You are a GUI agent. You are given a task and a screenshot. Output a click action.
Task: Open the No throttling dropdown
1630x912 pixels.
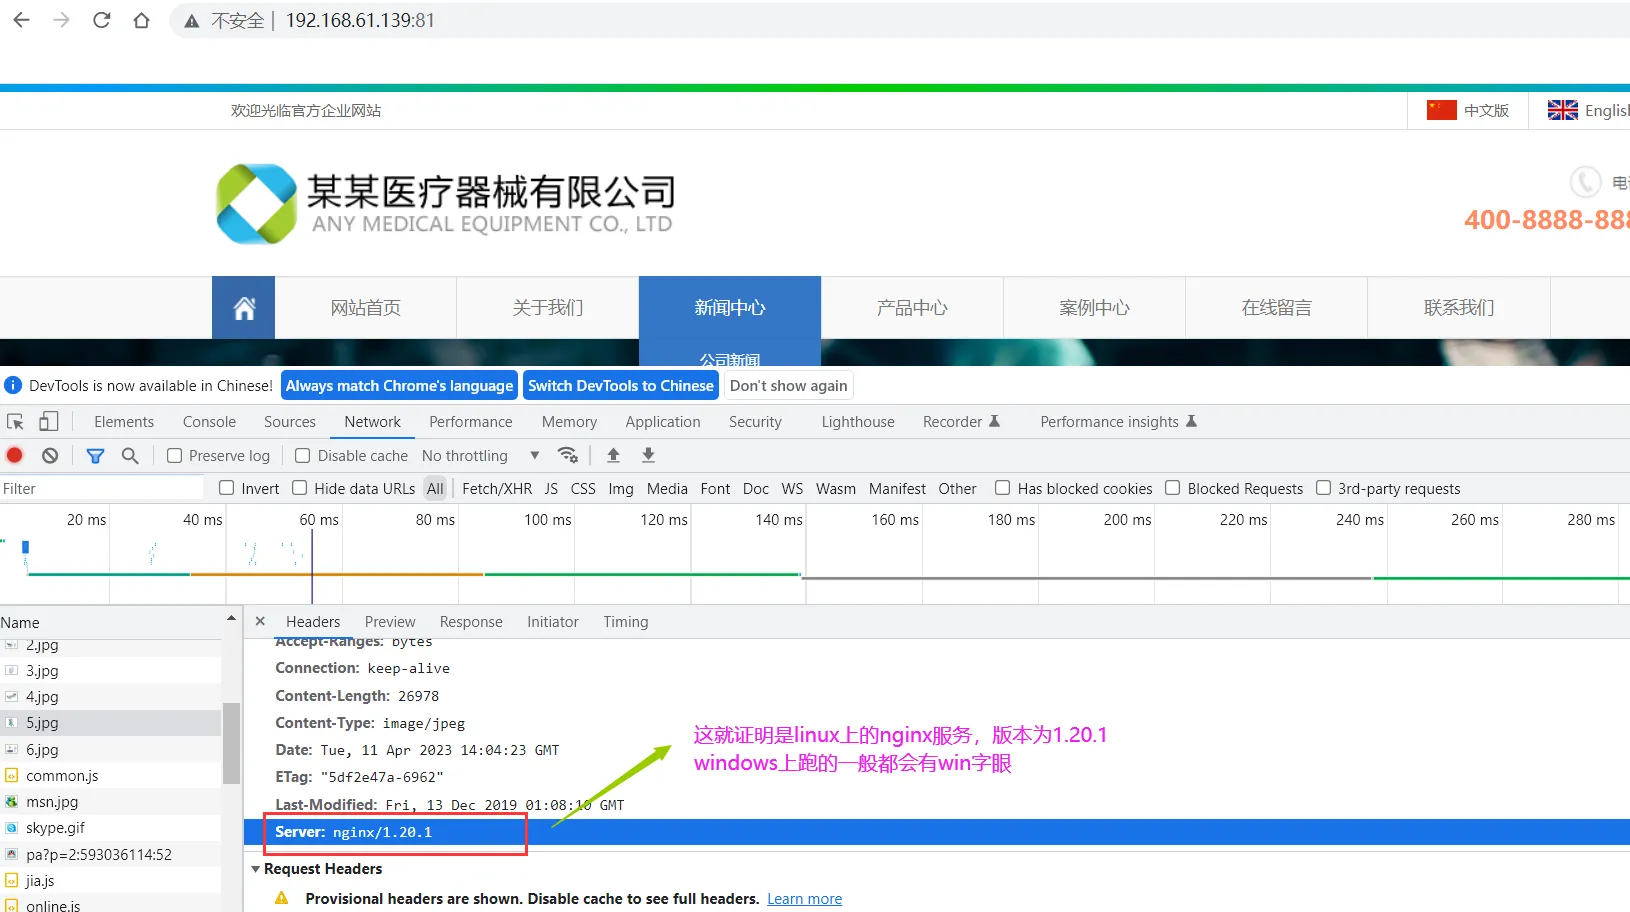pyautogui.click(x=480, y=456)
